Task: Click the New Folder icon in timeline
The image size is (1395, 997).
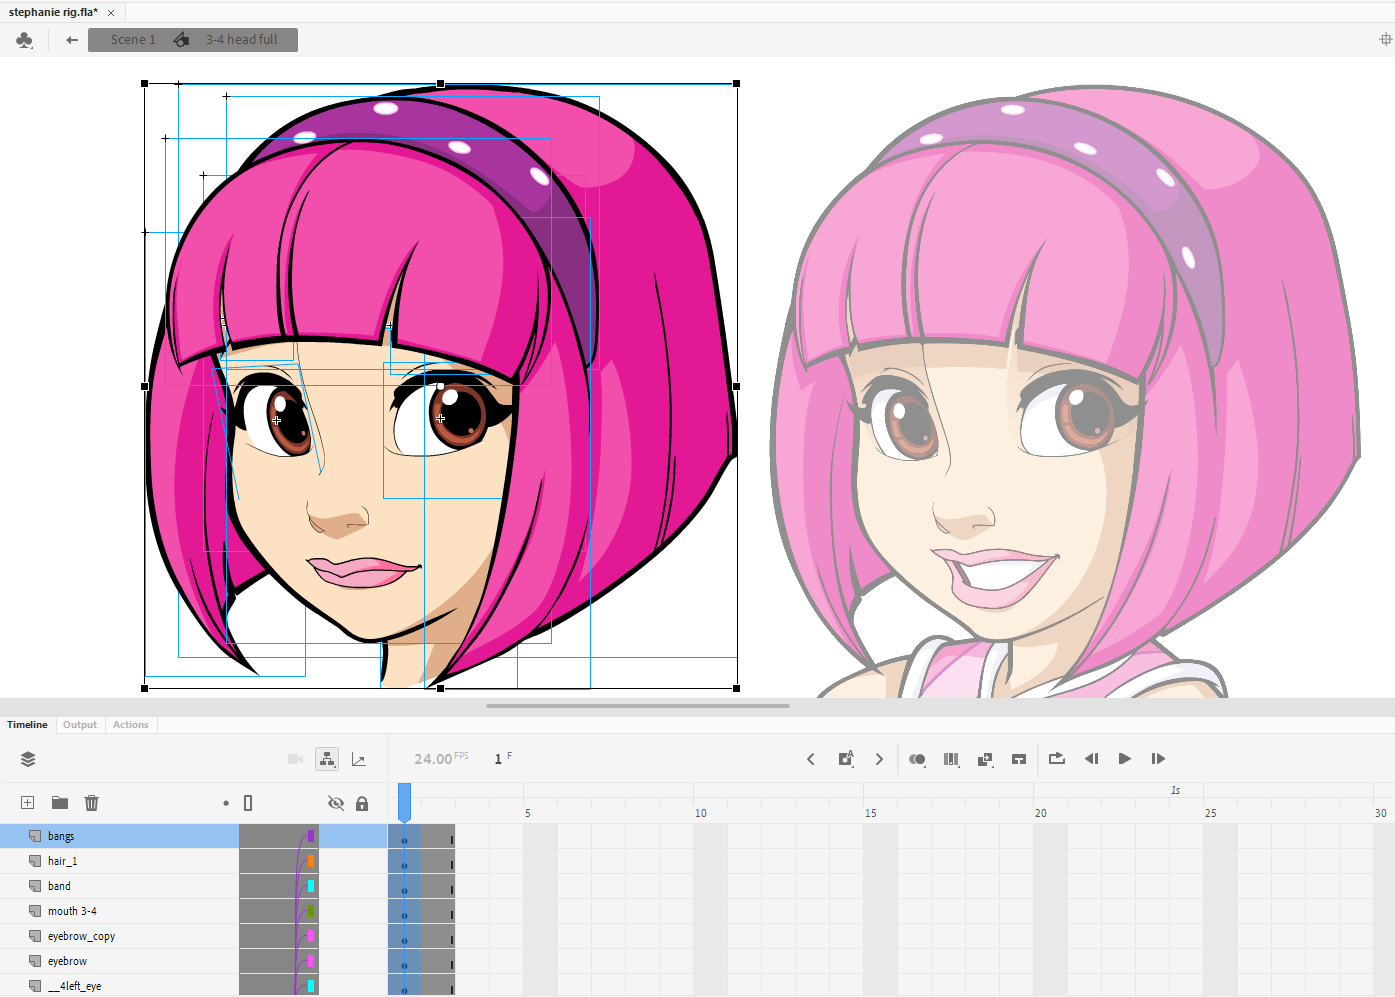Action: coord(60,803)
